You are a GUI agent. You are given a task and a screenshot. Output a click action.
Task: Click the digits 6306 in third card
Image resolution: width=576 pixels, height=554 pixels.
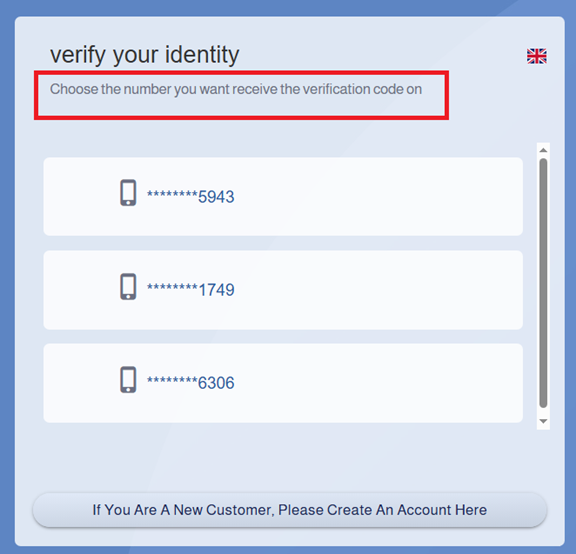(216, 383)
